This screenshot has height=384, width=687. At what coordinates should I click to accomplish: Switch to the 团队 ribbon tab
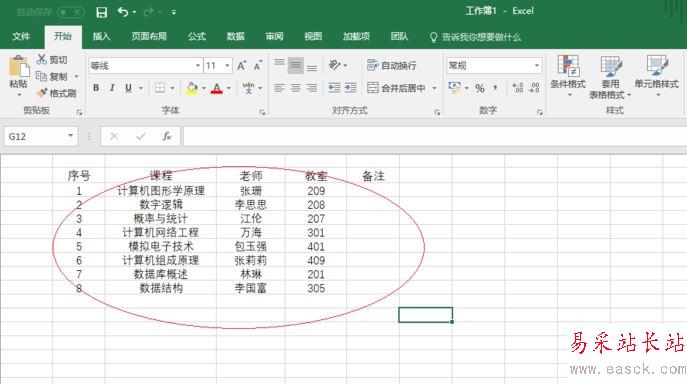click(399, 36)
